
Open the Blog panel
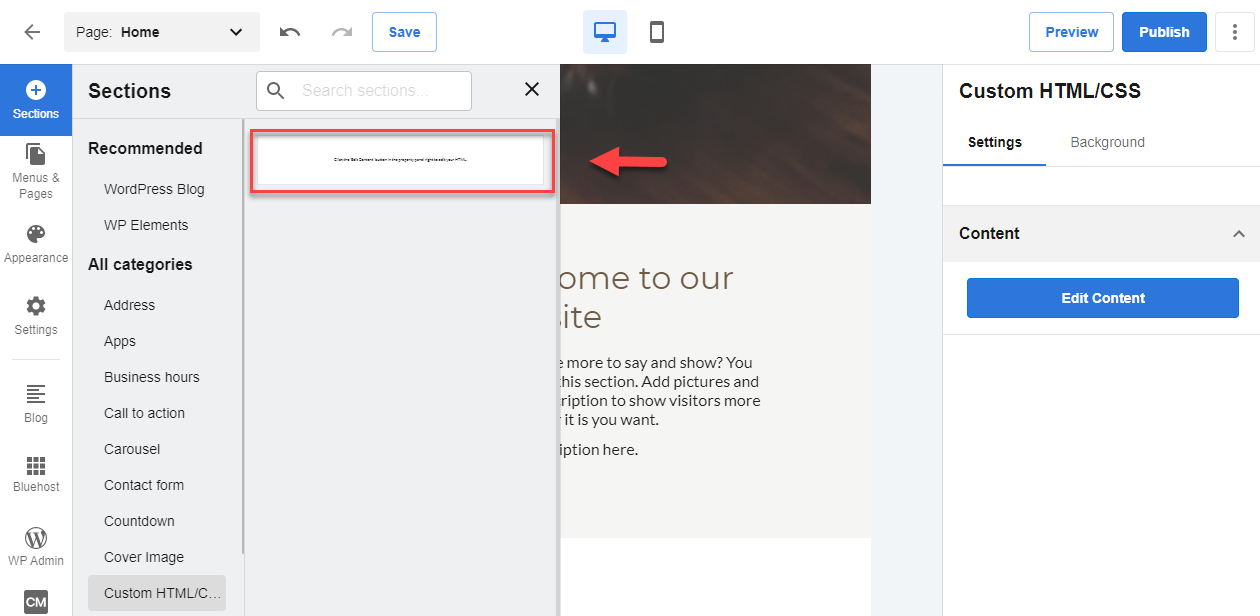point(36,403)
